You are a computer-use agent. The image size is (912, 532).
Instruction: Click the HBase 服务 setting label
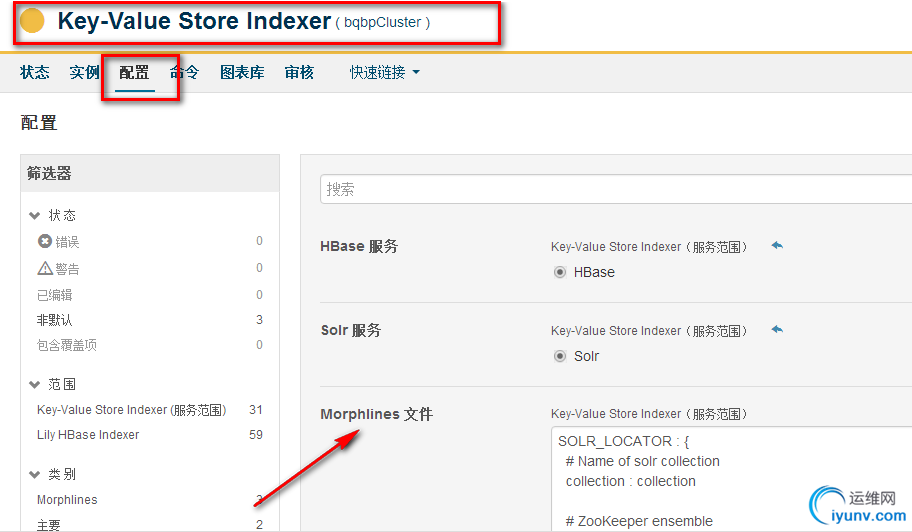coord(359,247)
